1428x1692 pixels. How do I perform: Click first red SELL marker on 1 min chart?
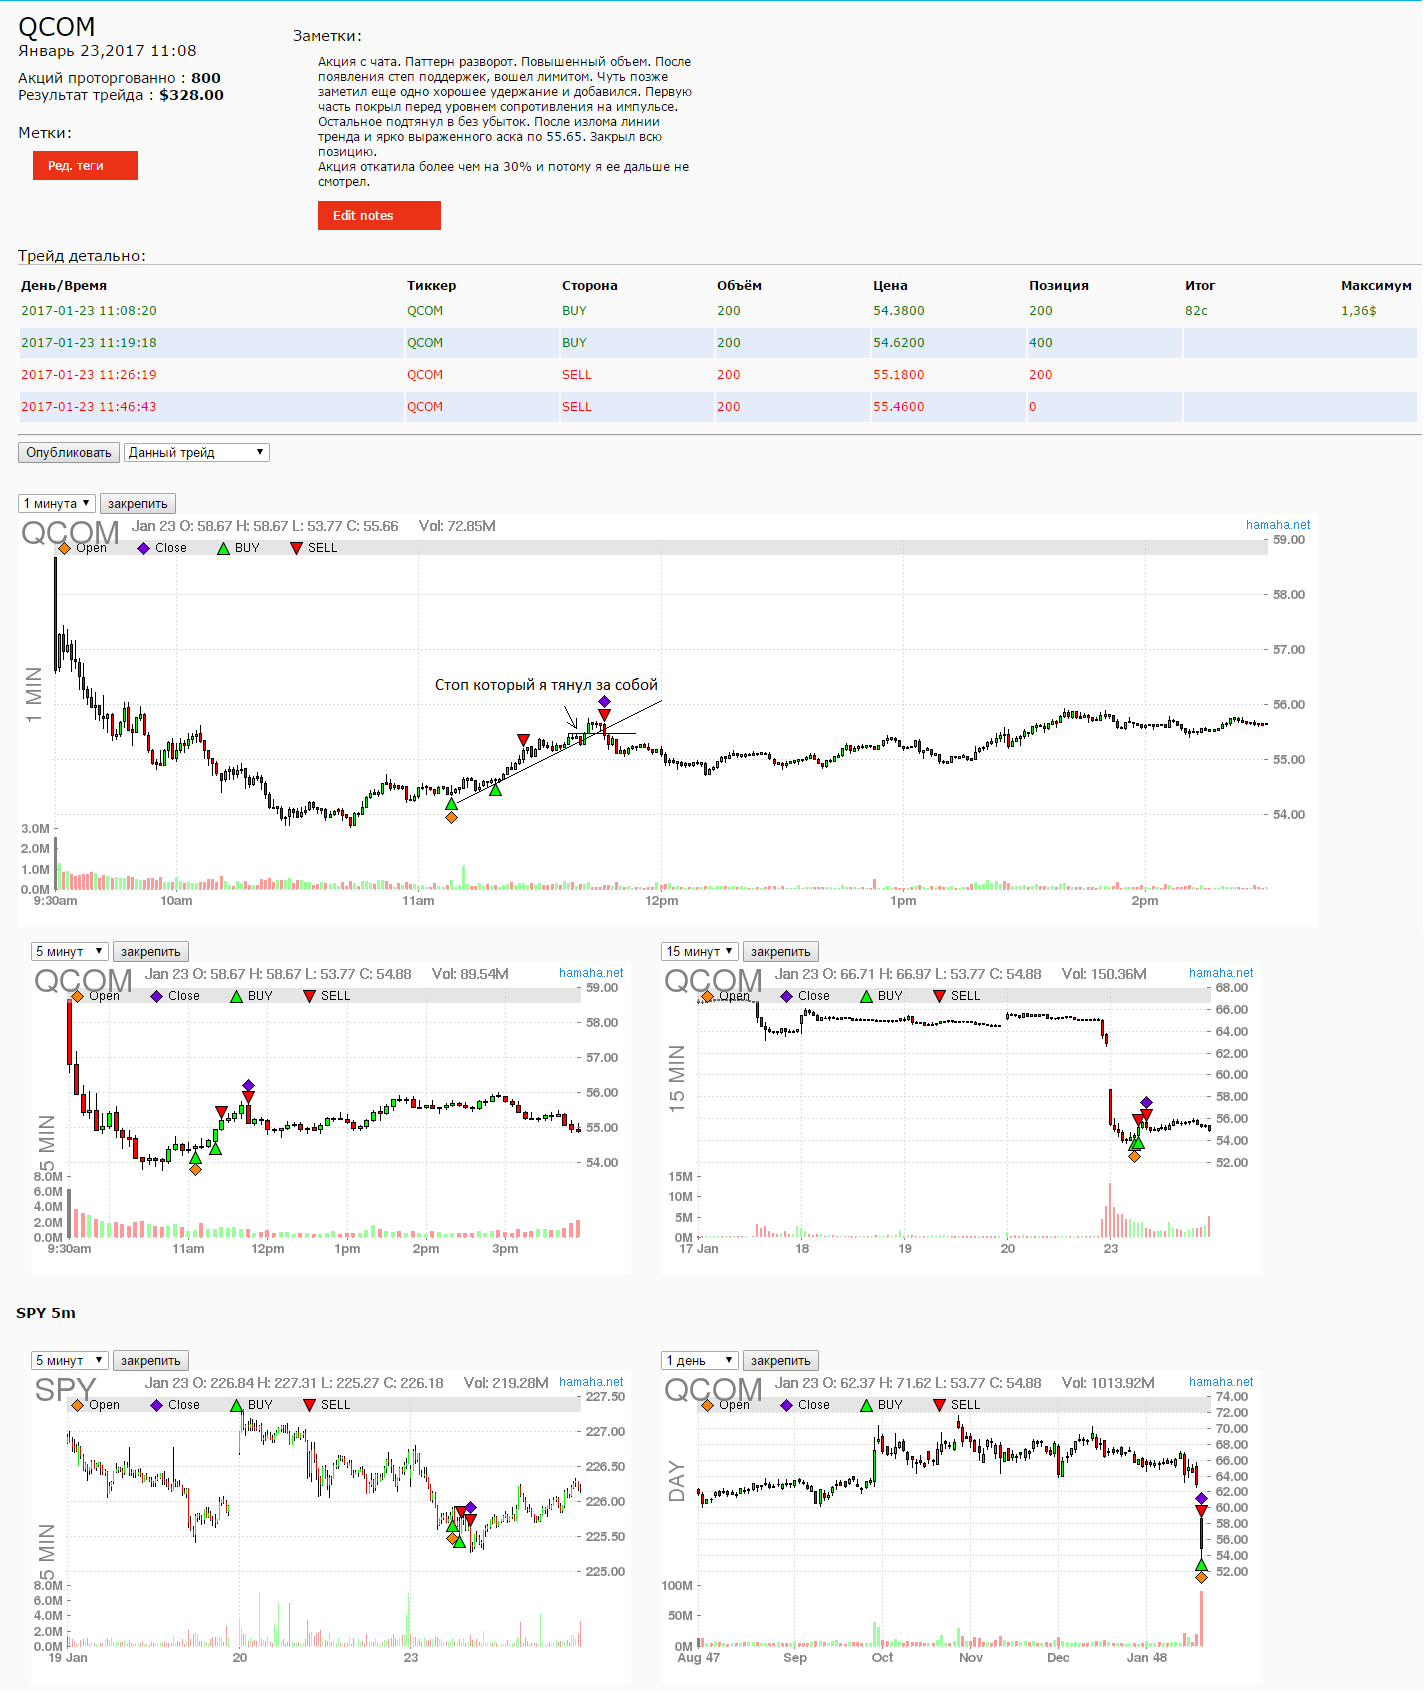coord(523,740)
